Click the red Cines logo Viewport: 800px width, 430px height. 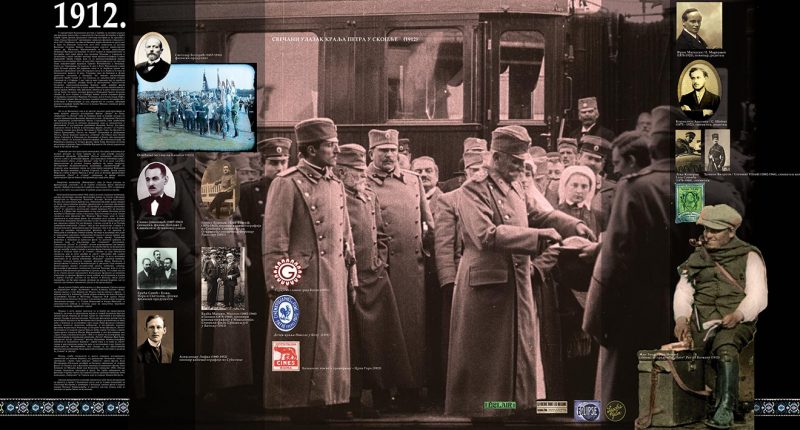(285, 355)
